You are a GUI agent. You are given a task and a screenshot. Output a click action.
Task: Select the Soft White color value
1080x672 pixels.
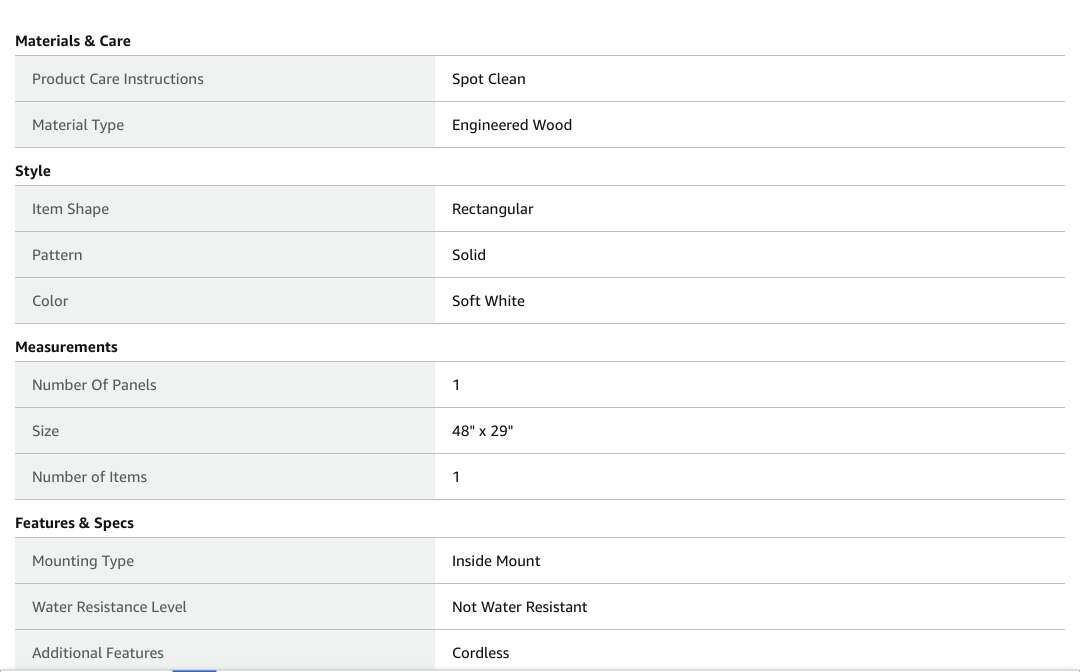(x=488, y=301)
